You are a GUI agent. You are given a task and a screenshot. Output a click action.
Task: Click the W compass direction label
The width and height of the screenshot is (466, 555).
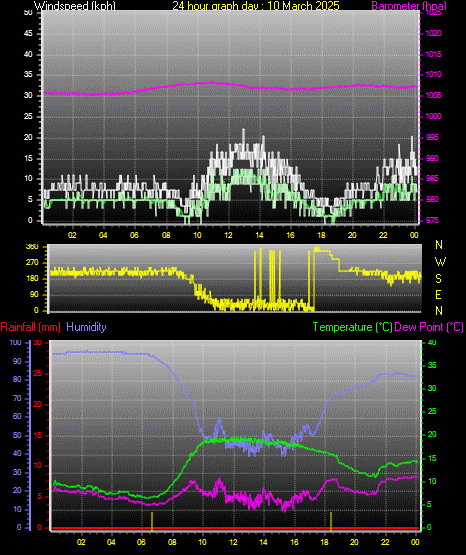pyautogui.click(x=440, y=262)
